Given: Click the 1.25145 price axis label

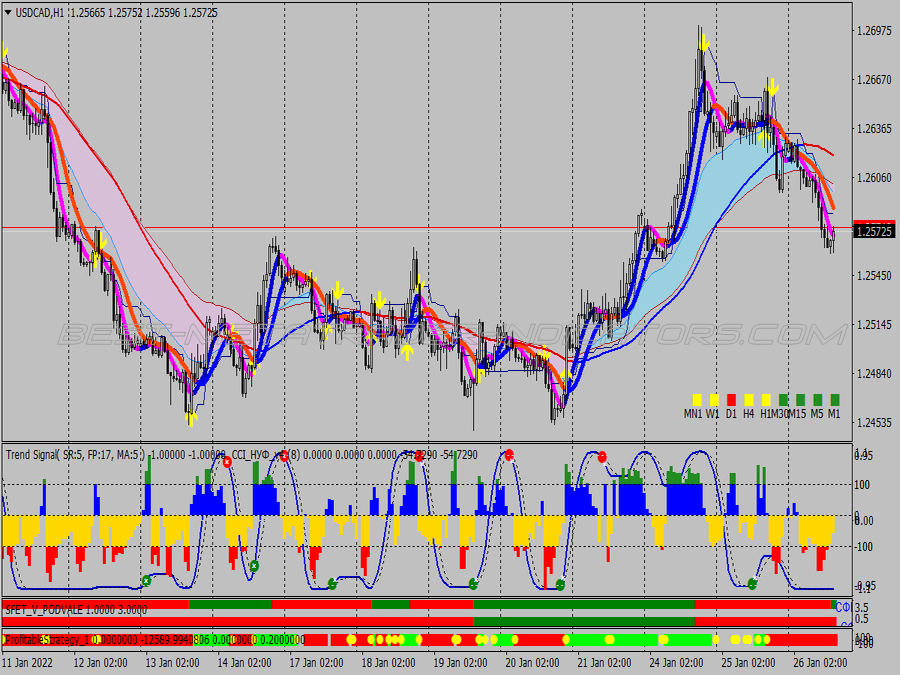Looking at the screenshot, I should pyautogui.click(x=874, y=325).
